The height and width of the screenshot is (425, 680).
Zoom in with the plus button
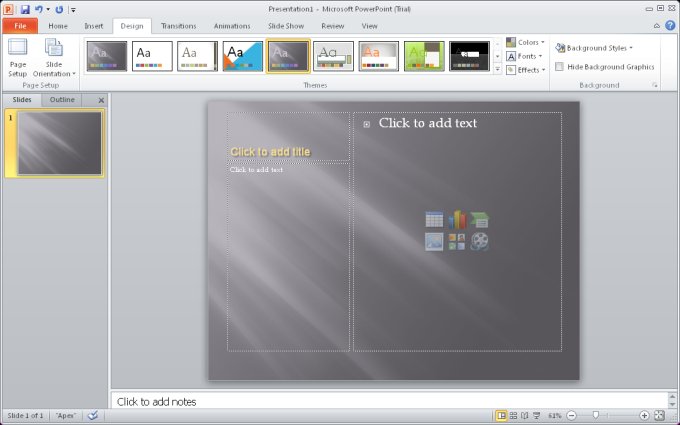pyautogui.click(x=644, y=415)
